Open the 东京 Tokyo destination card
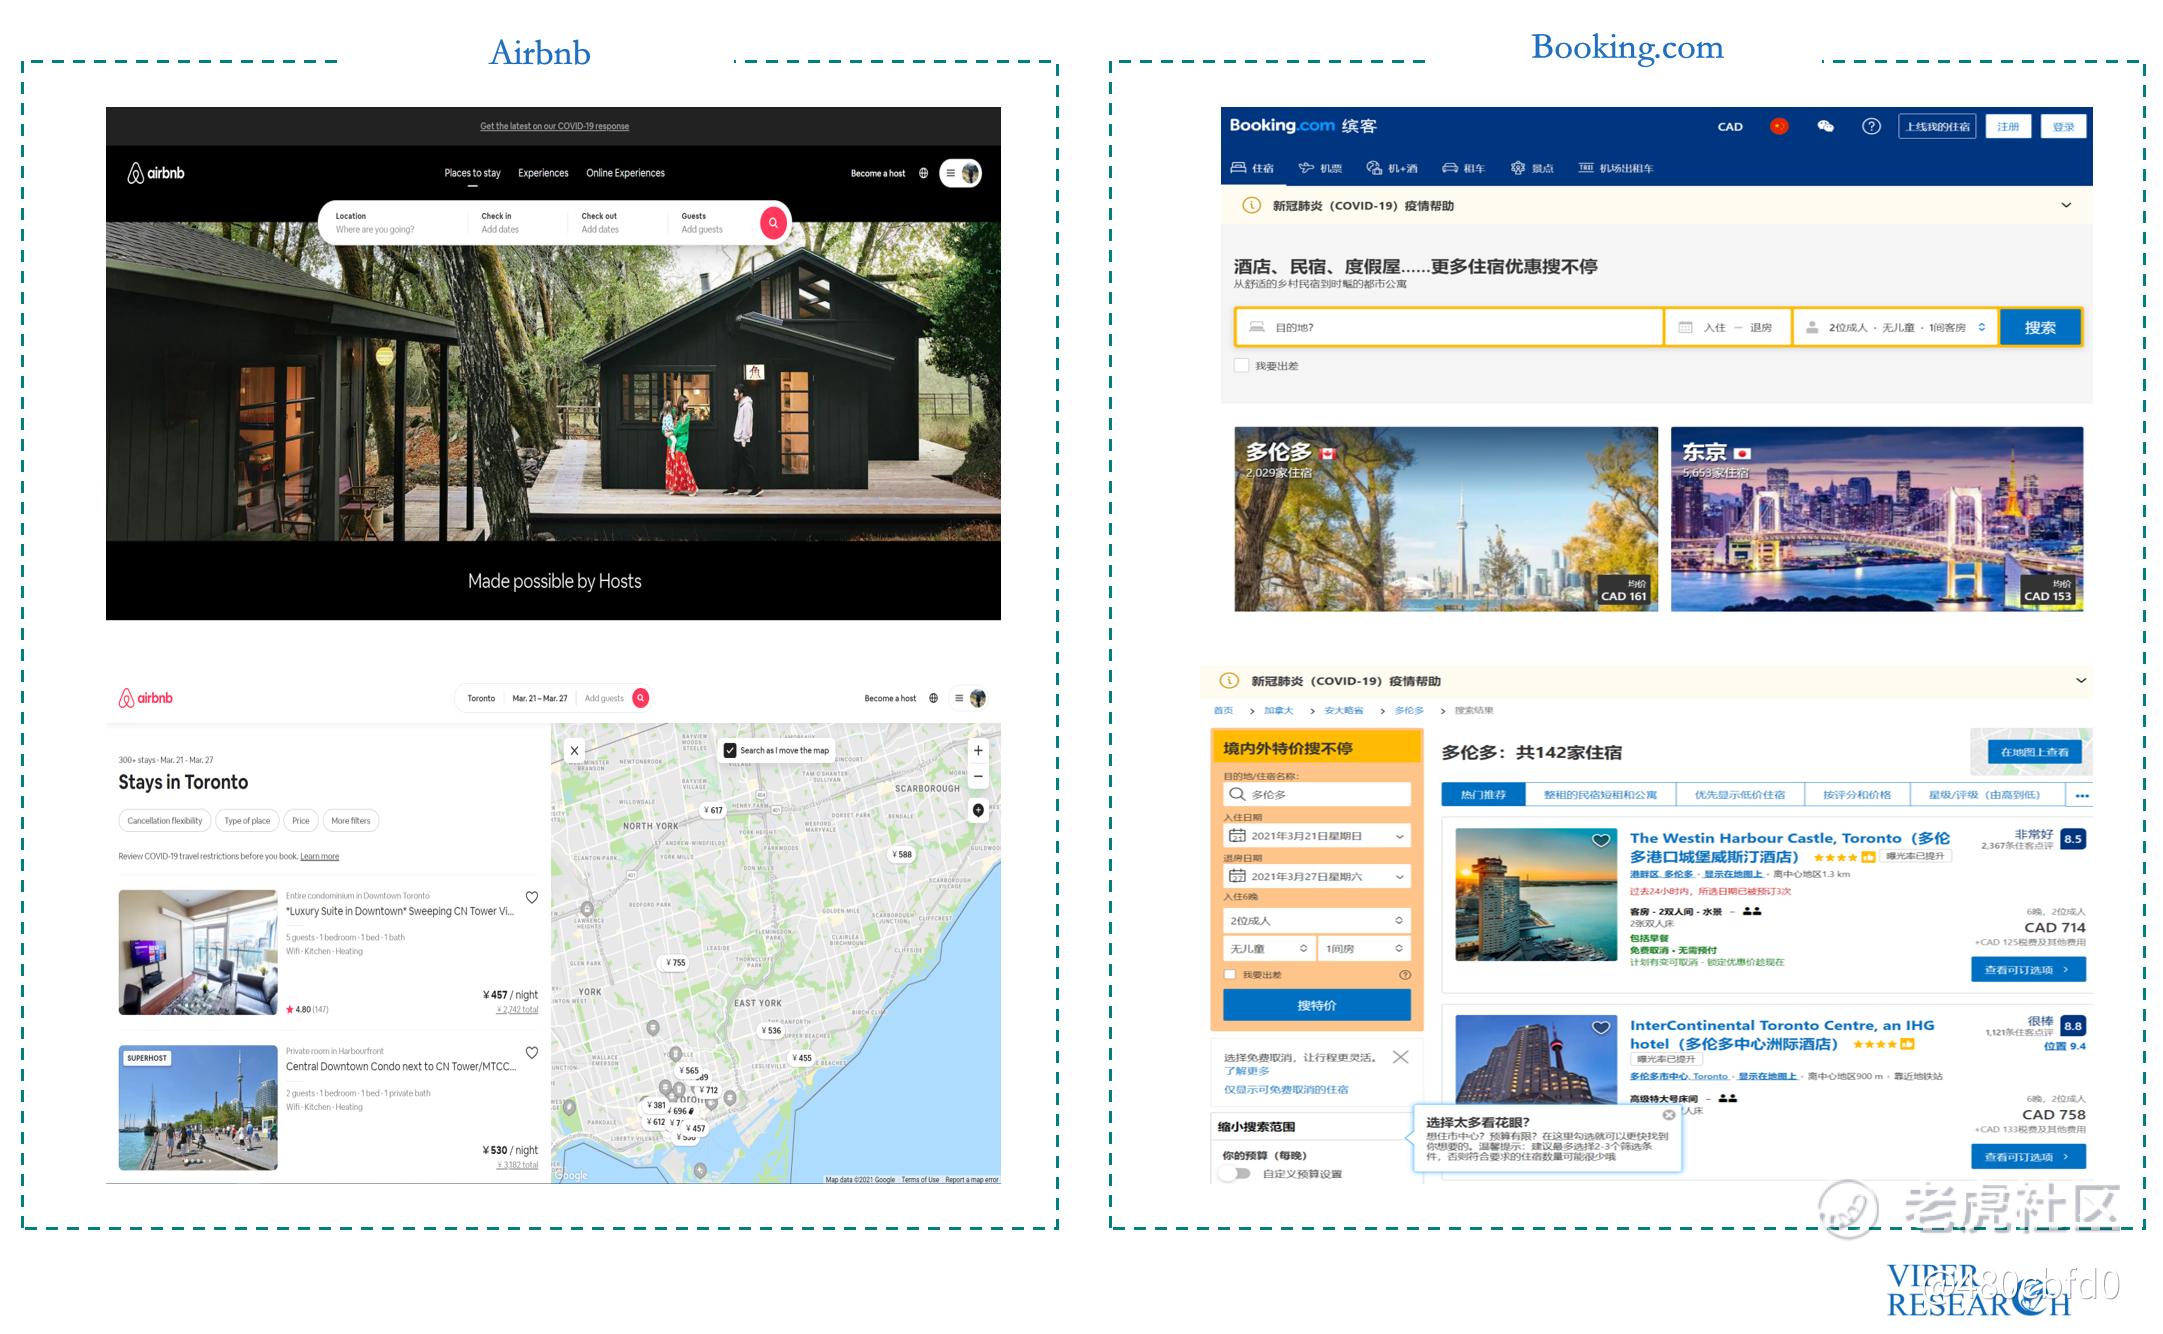This screenshot has height=1334, width=2163. 1877,519
